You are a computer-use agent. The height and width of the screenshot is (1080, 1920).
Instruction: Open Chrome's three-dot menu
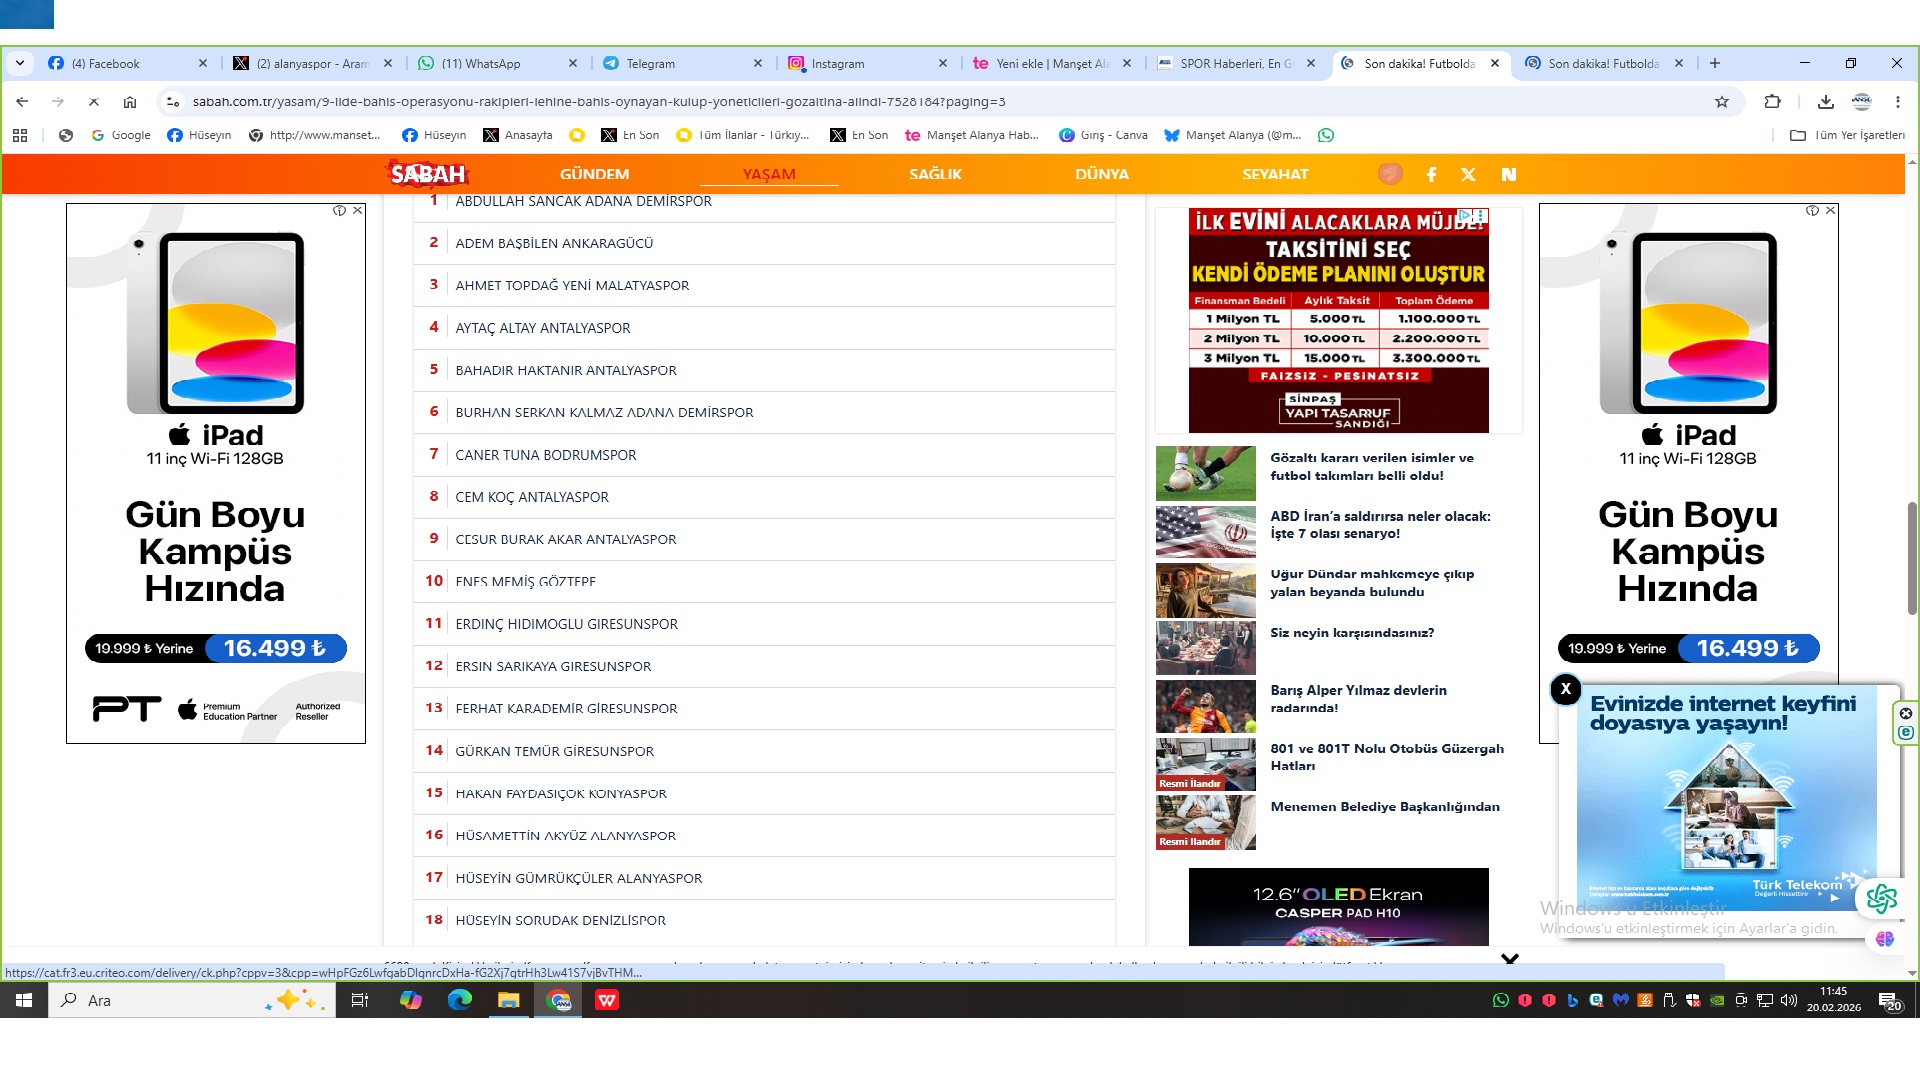click(1897, 102)
